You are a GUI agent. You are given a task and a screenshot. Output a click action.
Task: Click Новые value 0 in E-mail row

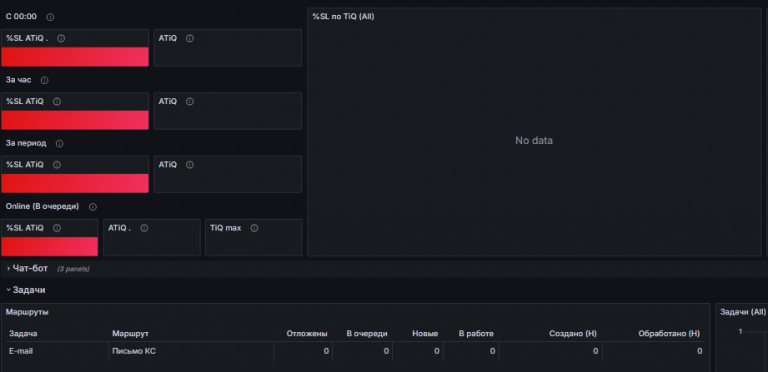pos(436,351)
